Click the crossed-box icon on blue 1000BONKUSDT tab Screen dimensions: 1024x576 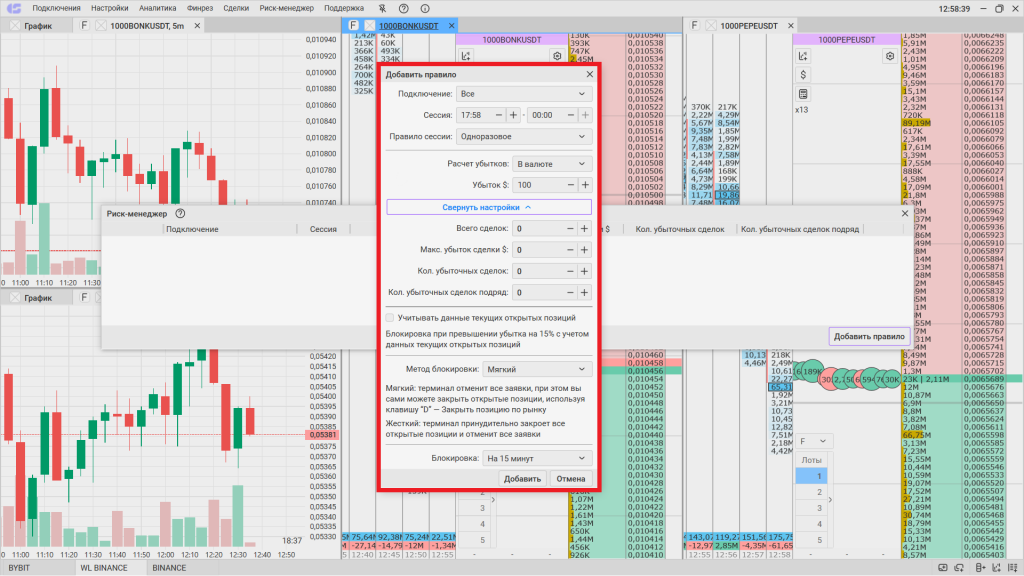370,25
